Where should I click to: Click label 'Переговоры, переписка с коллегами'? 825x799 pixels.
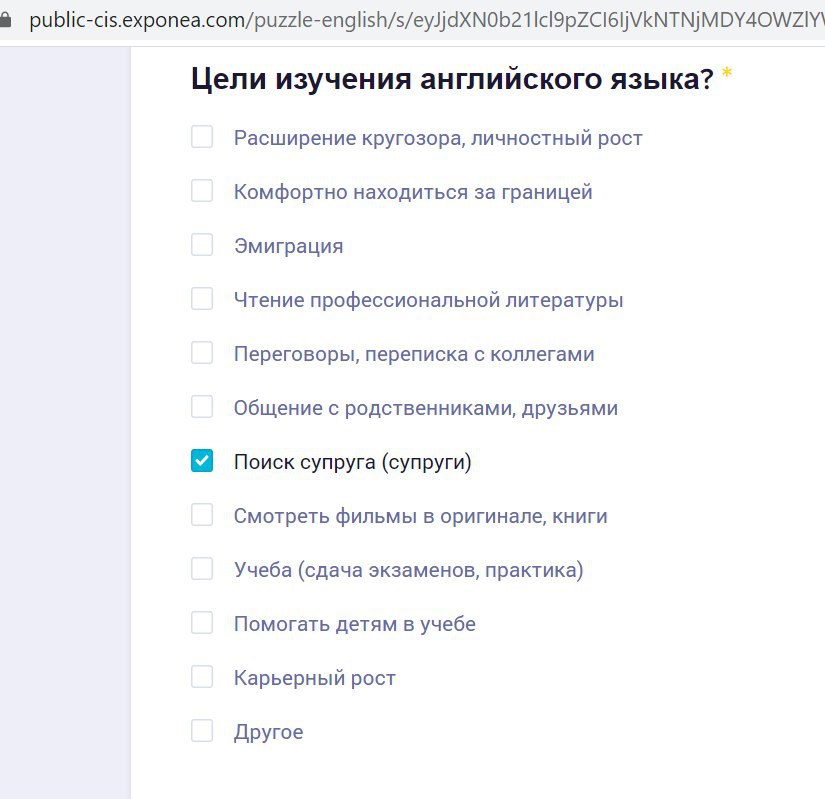click(414, 355)
